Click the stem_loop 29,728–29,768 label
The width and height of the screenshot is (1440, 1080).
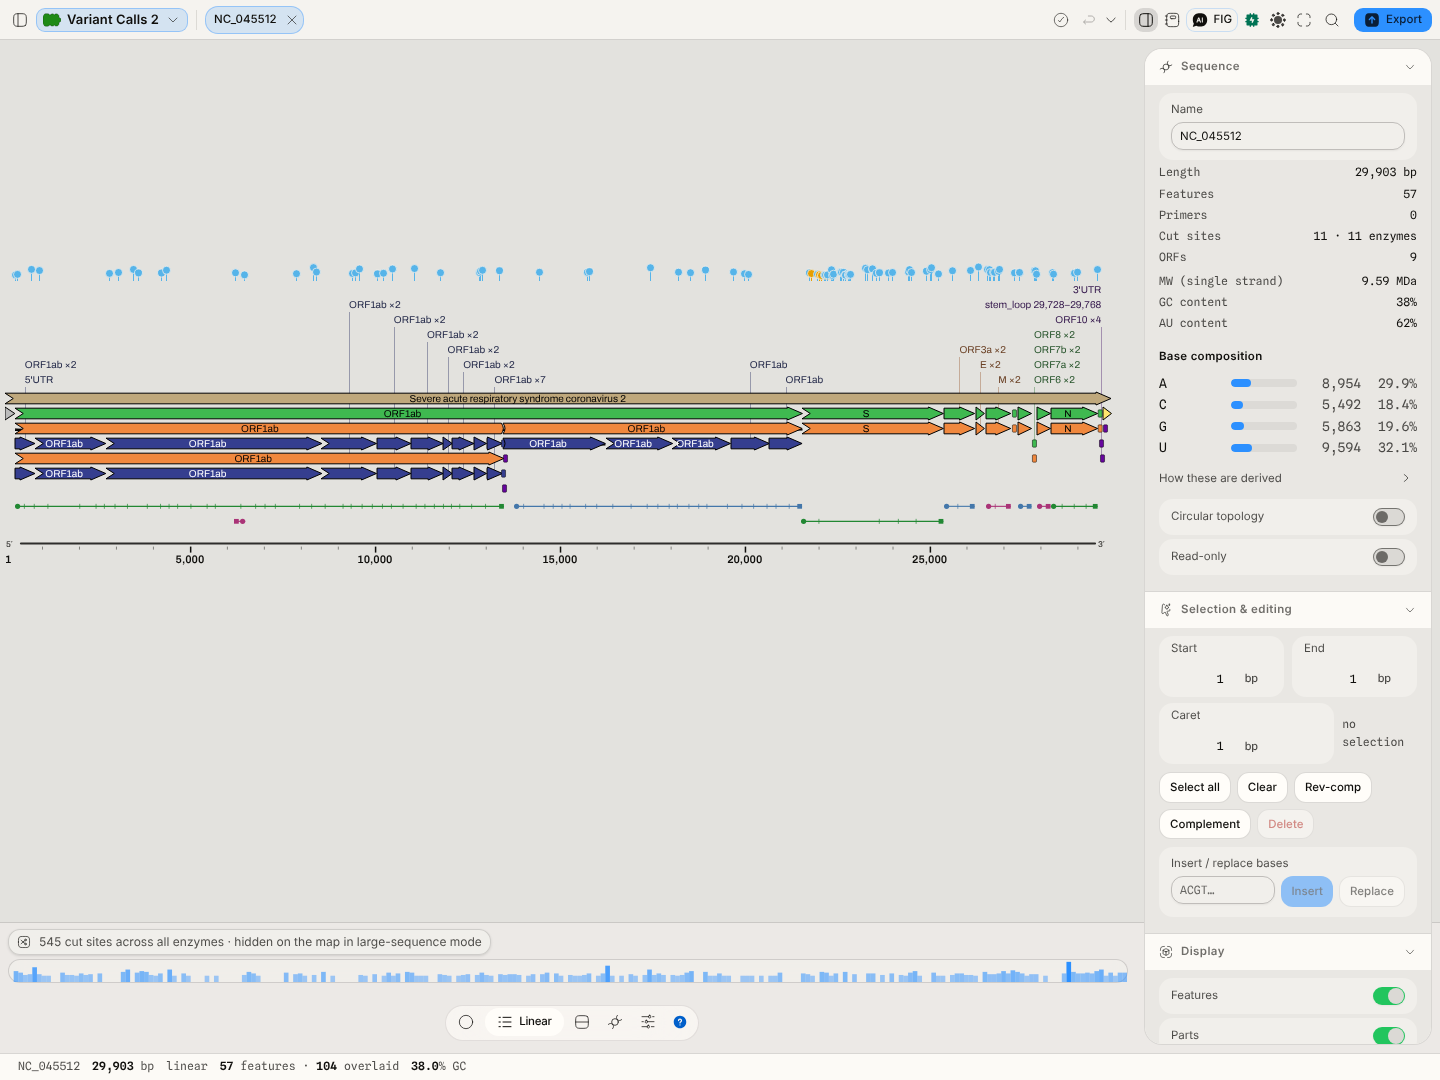tap(1043, 305)
